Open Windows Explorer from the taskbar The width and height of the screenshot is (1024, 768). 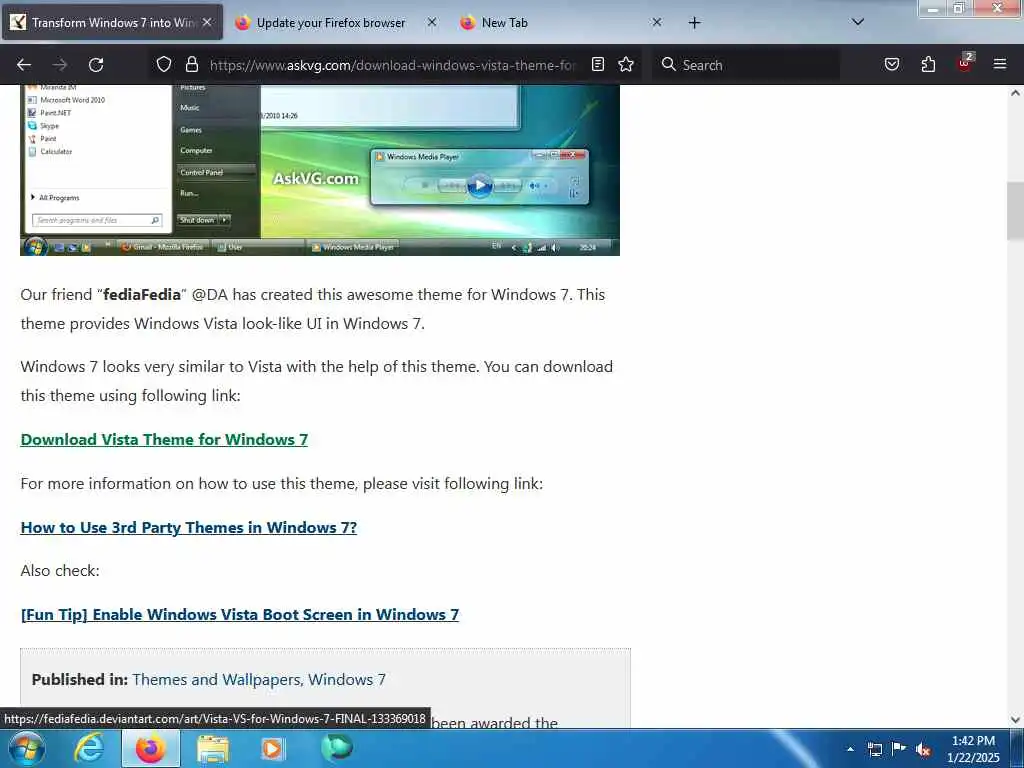click(x=213, y=748)
